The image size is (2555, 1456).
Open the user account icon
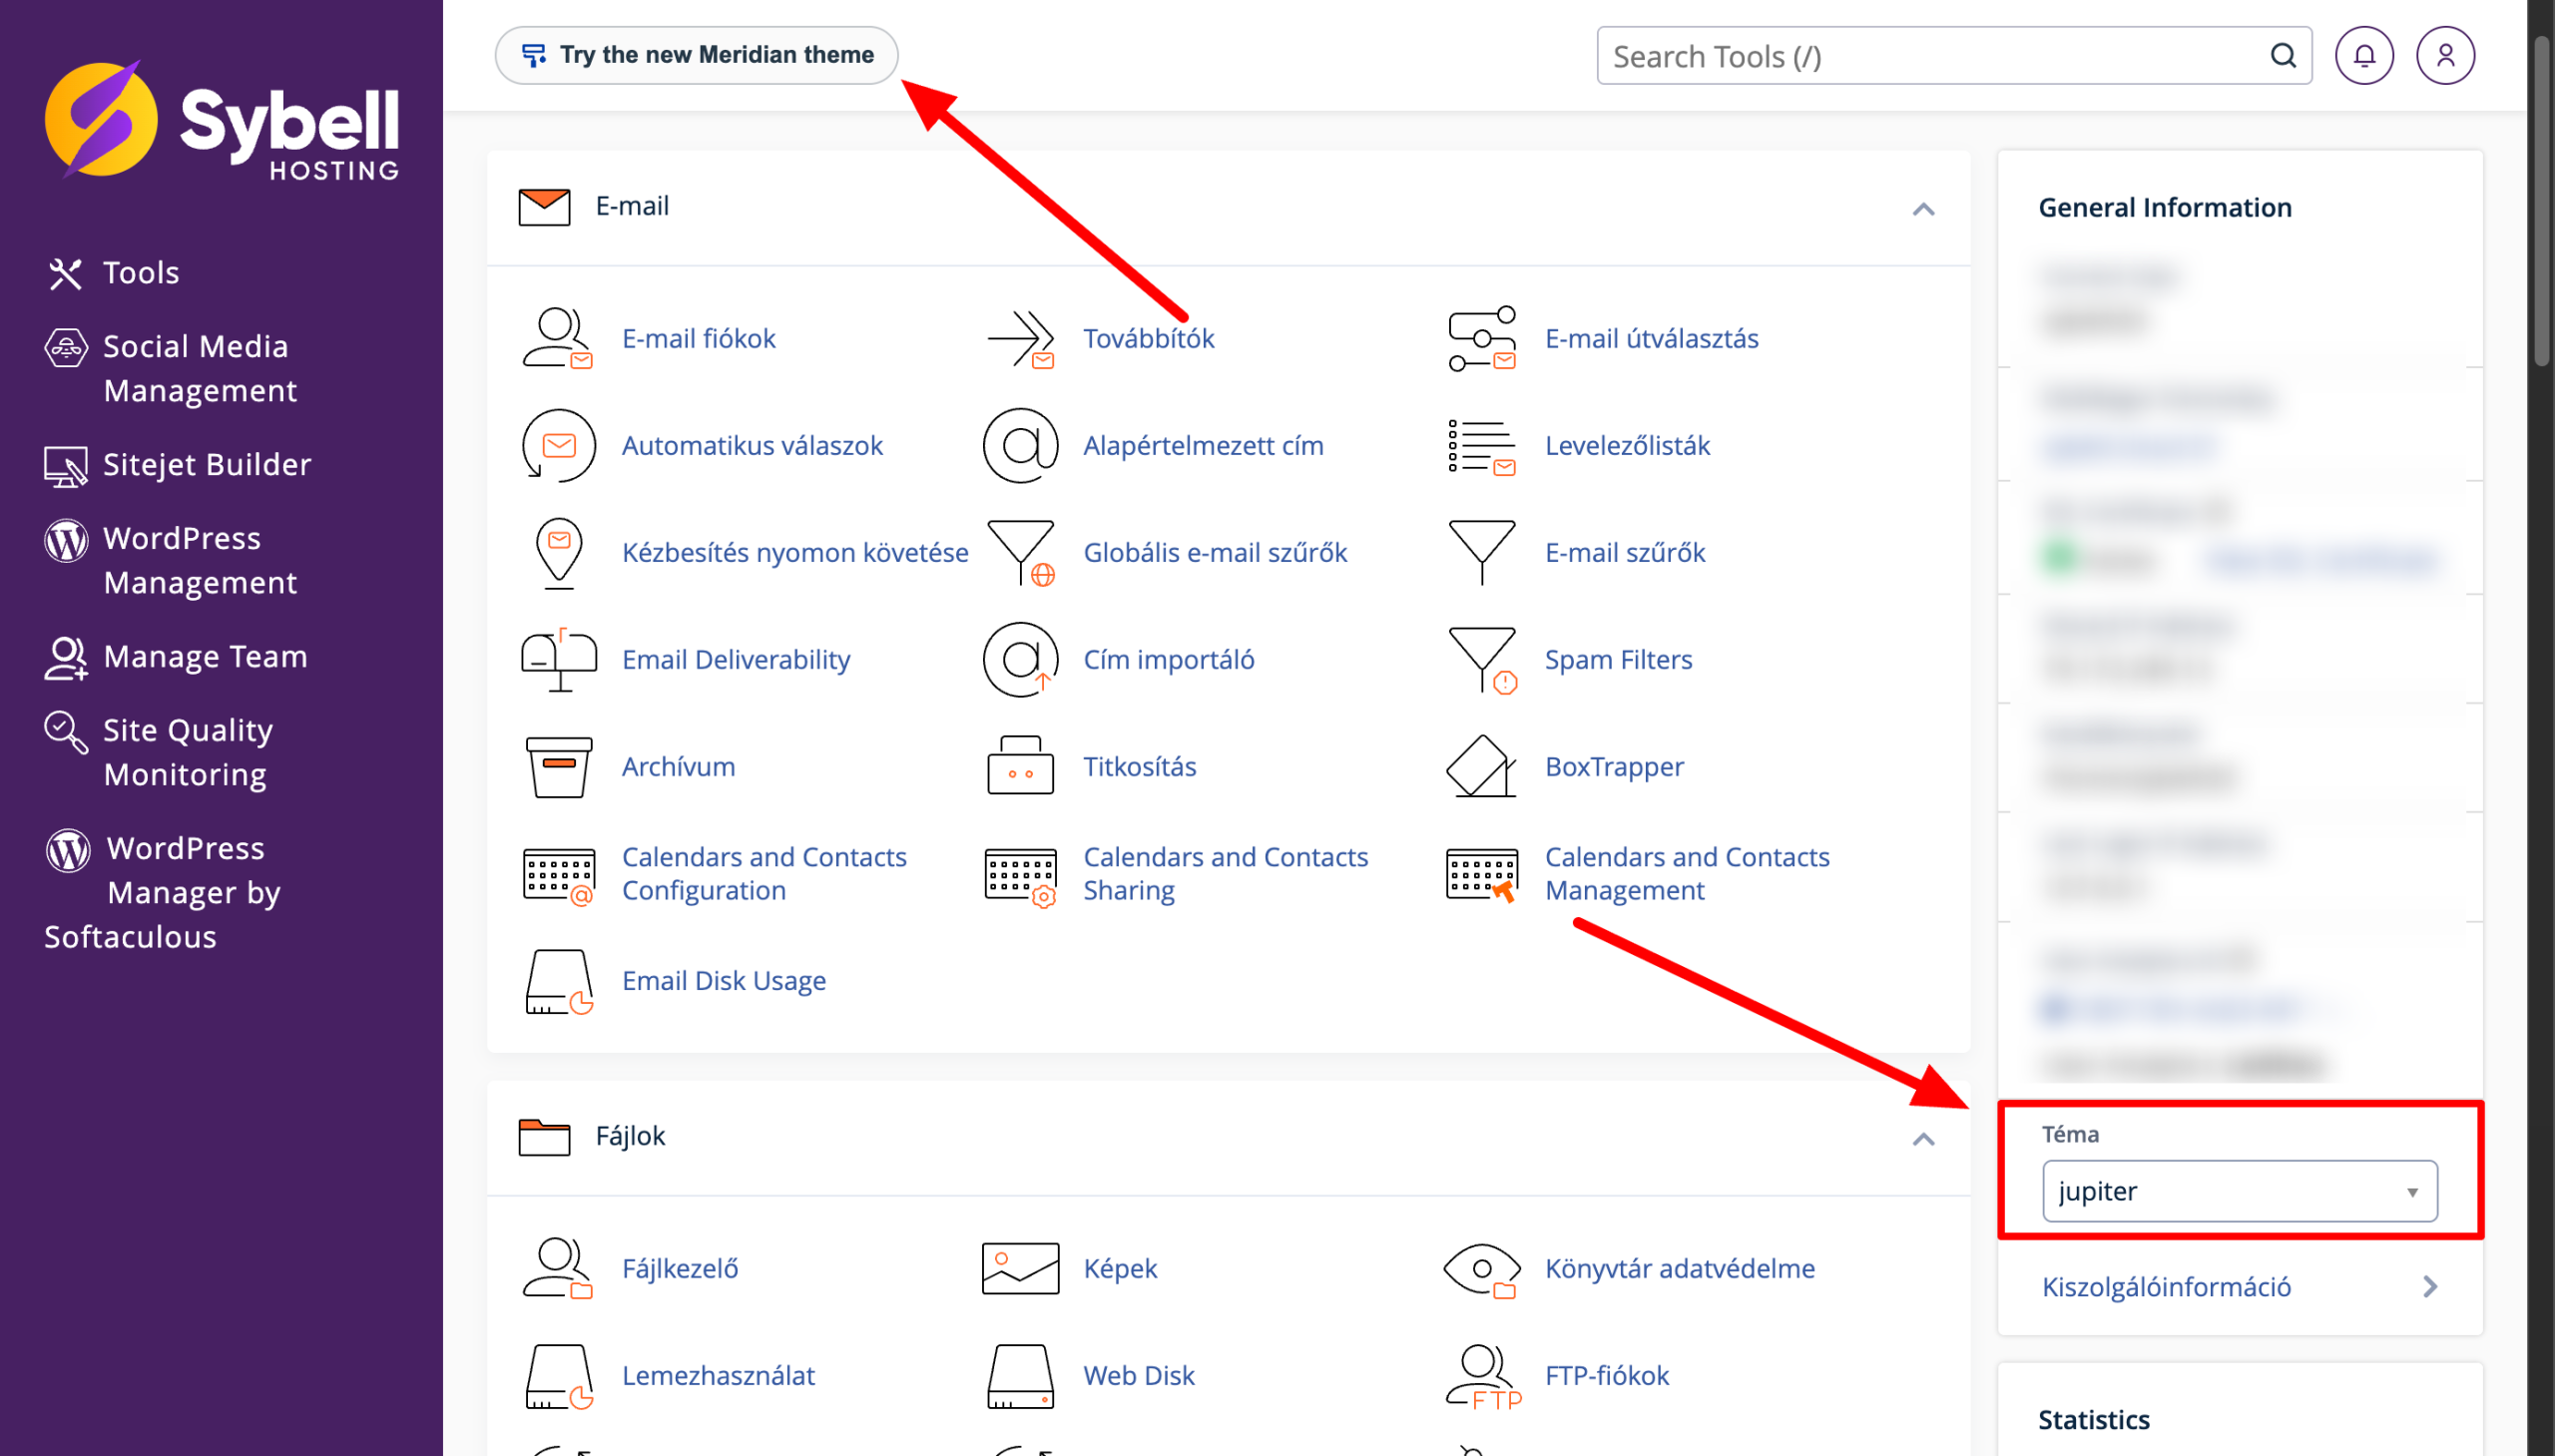tap(2445, 56)
